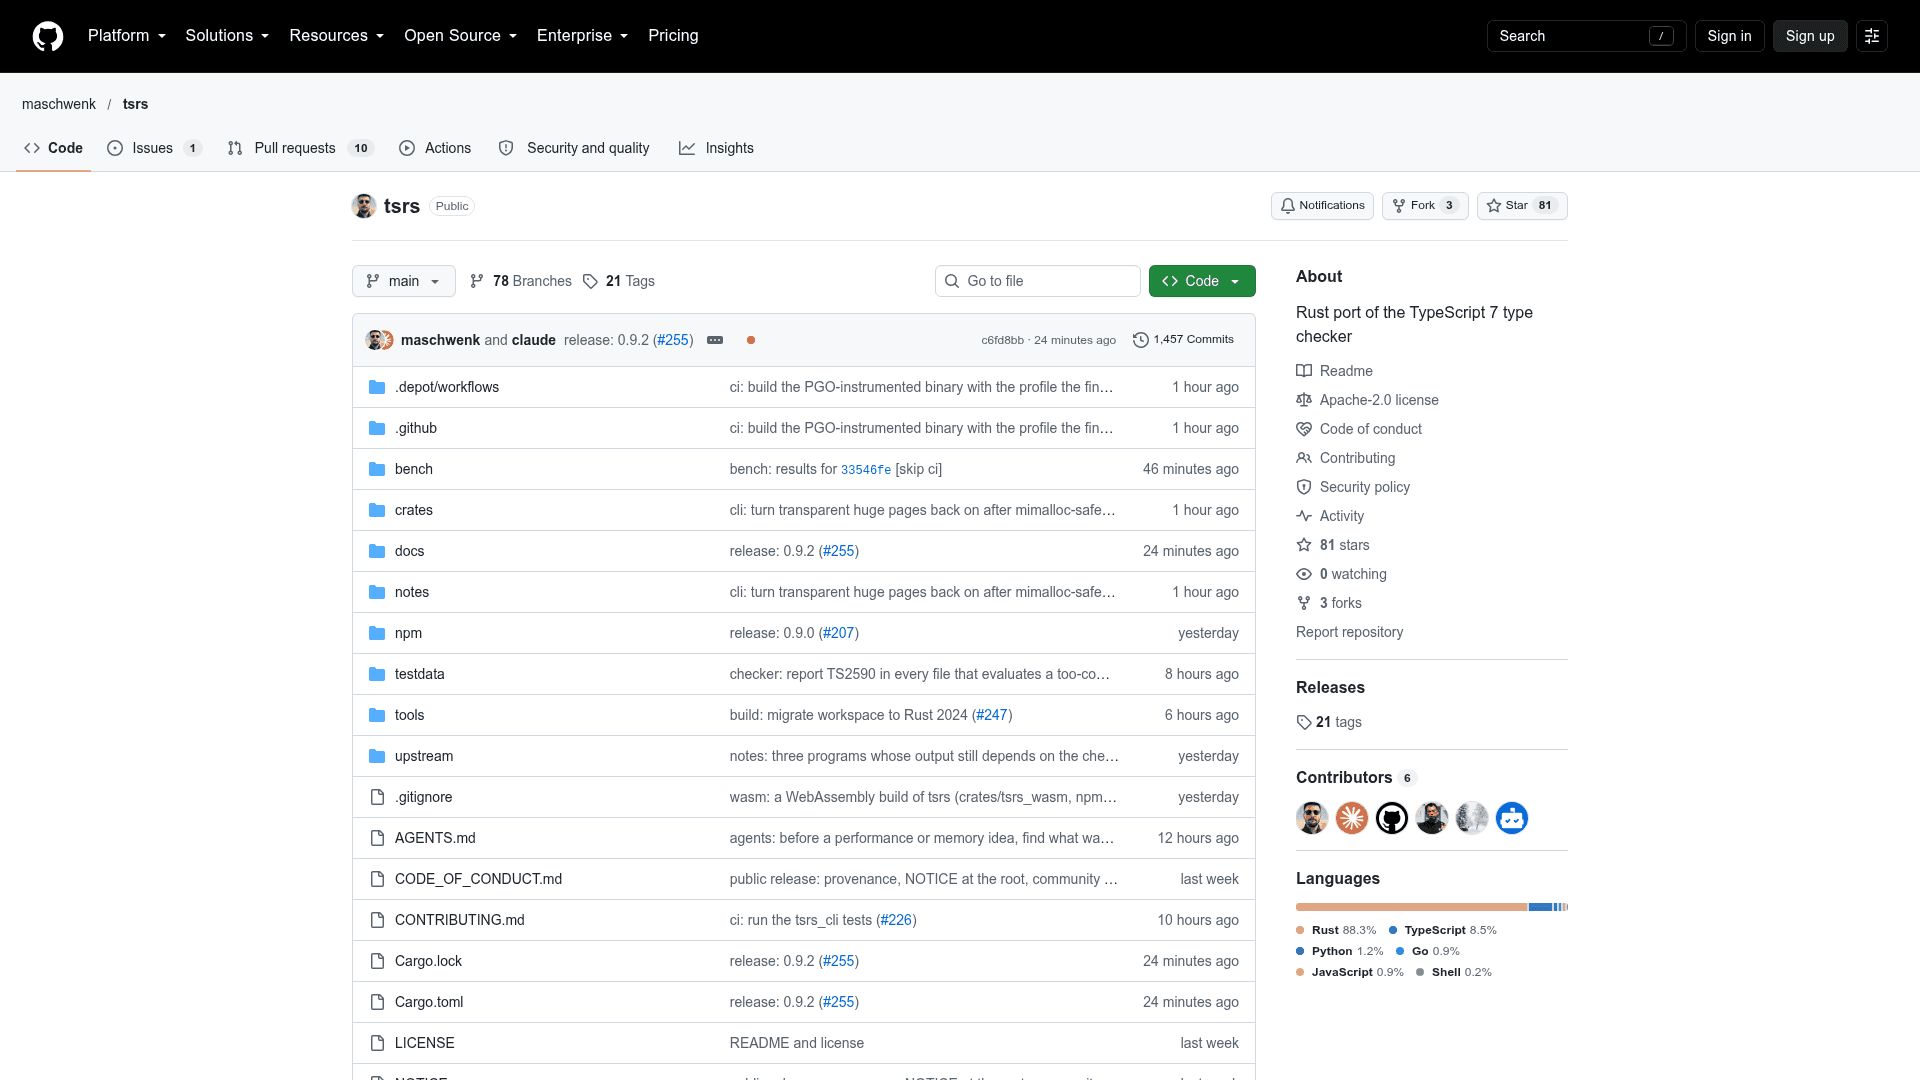Click the GitHub logo icon
1920x1080 pixels.
pos(48,36)
